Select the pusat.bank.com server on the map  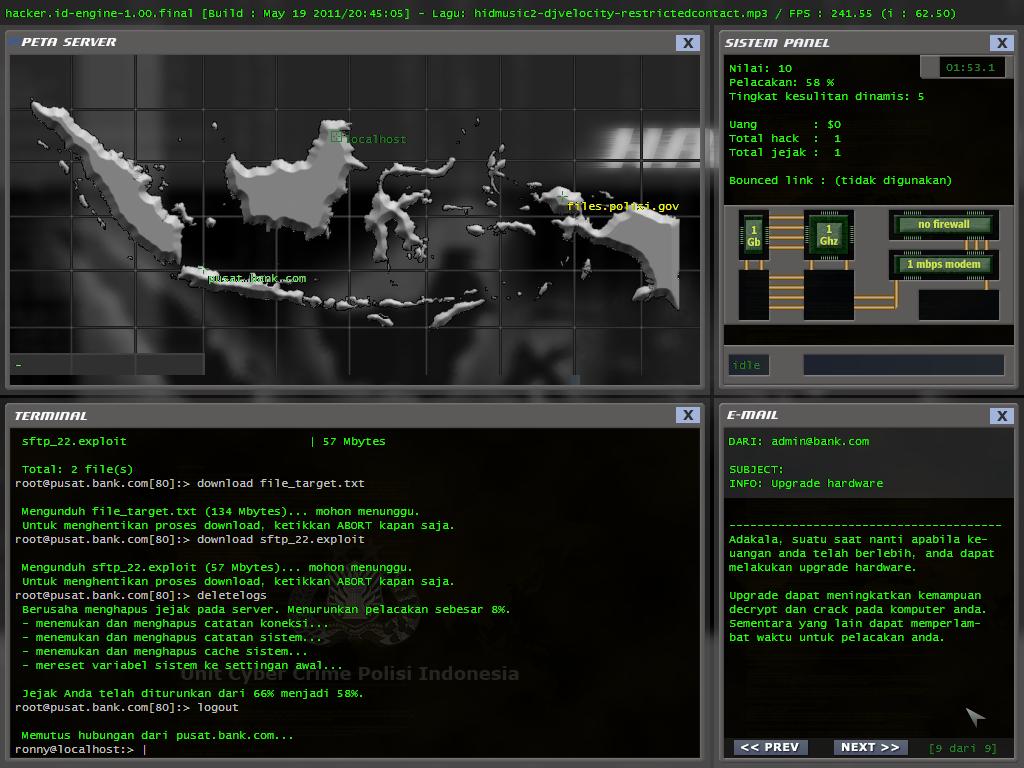pos(203,270)
